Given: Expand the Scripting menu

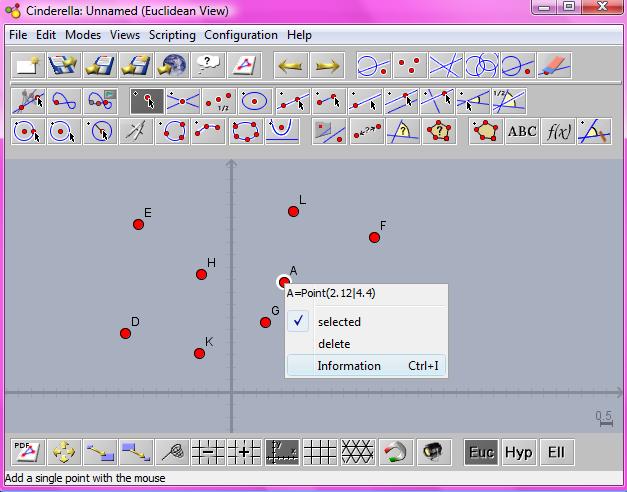Looking at the screenshot, I should tap(172, 35).
